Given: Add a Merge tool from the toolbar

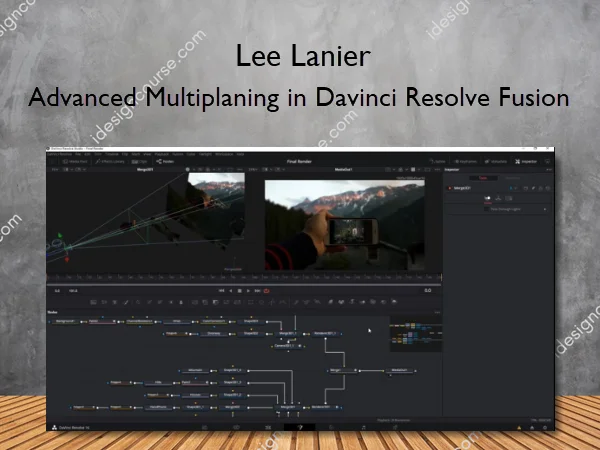Looking at the screenshot, I should [195, 302].
